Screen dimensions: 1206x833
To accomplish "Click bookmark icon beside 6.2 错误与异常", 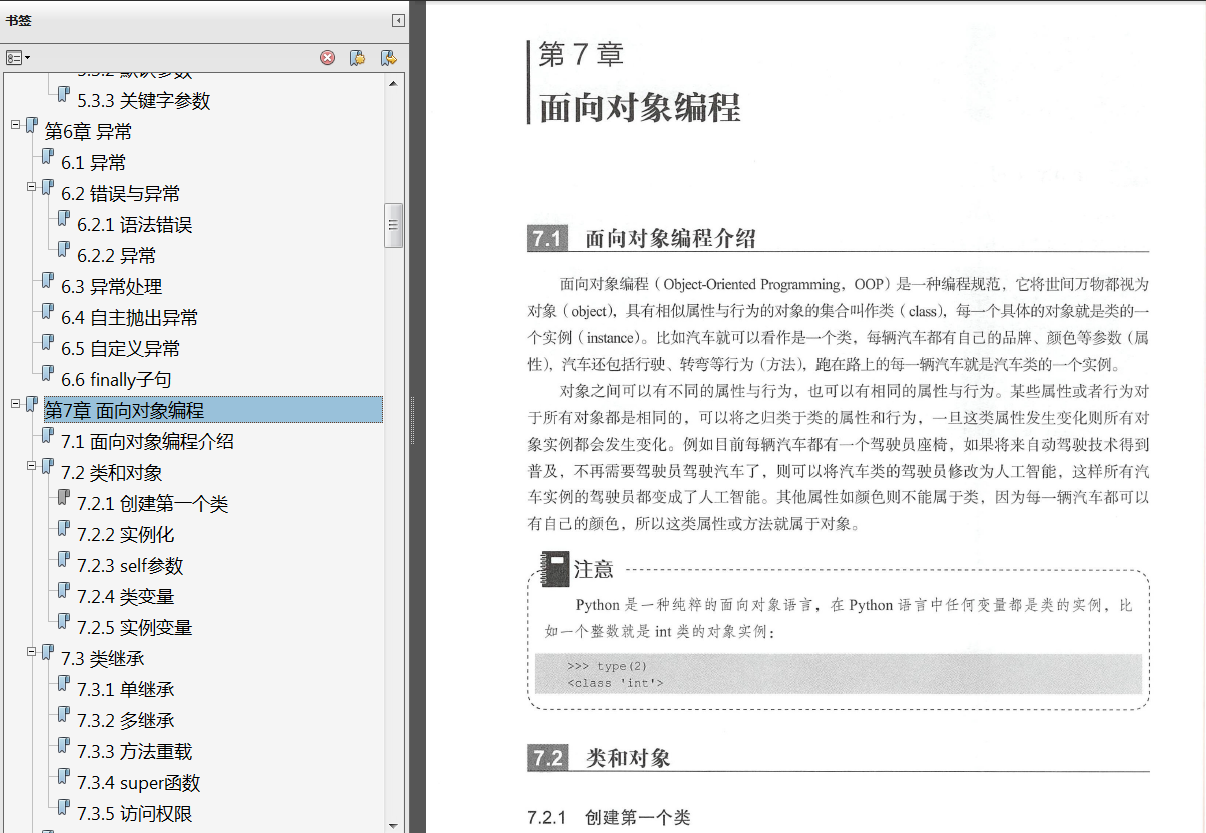I will pyautogui.click(x=48, y=189).
